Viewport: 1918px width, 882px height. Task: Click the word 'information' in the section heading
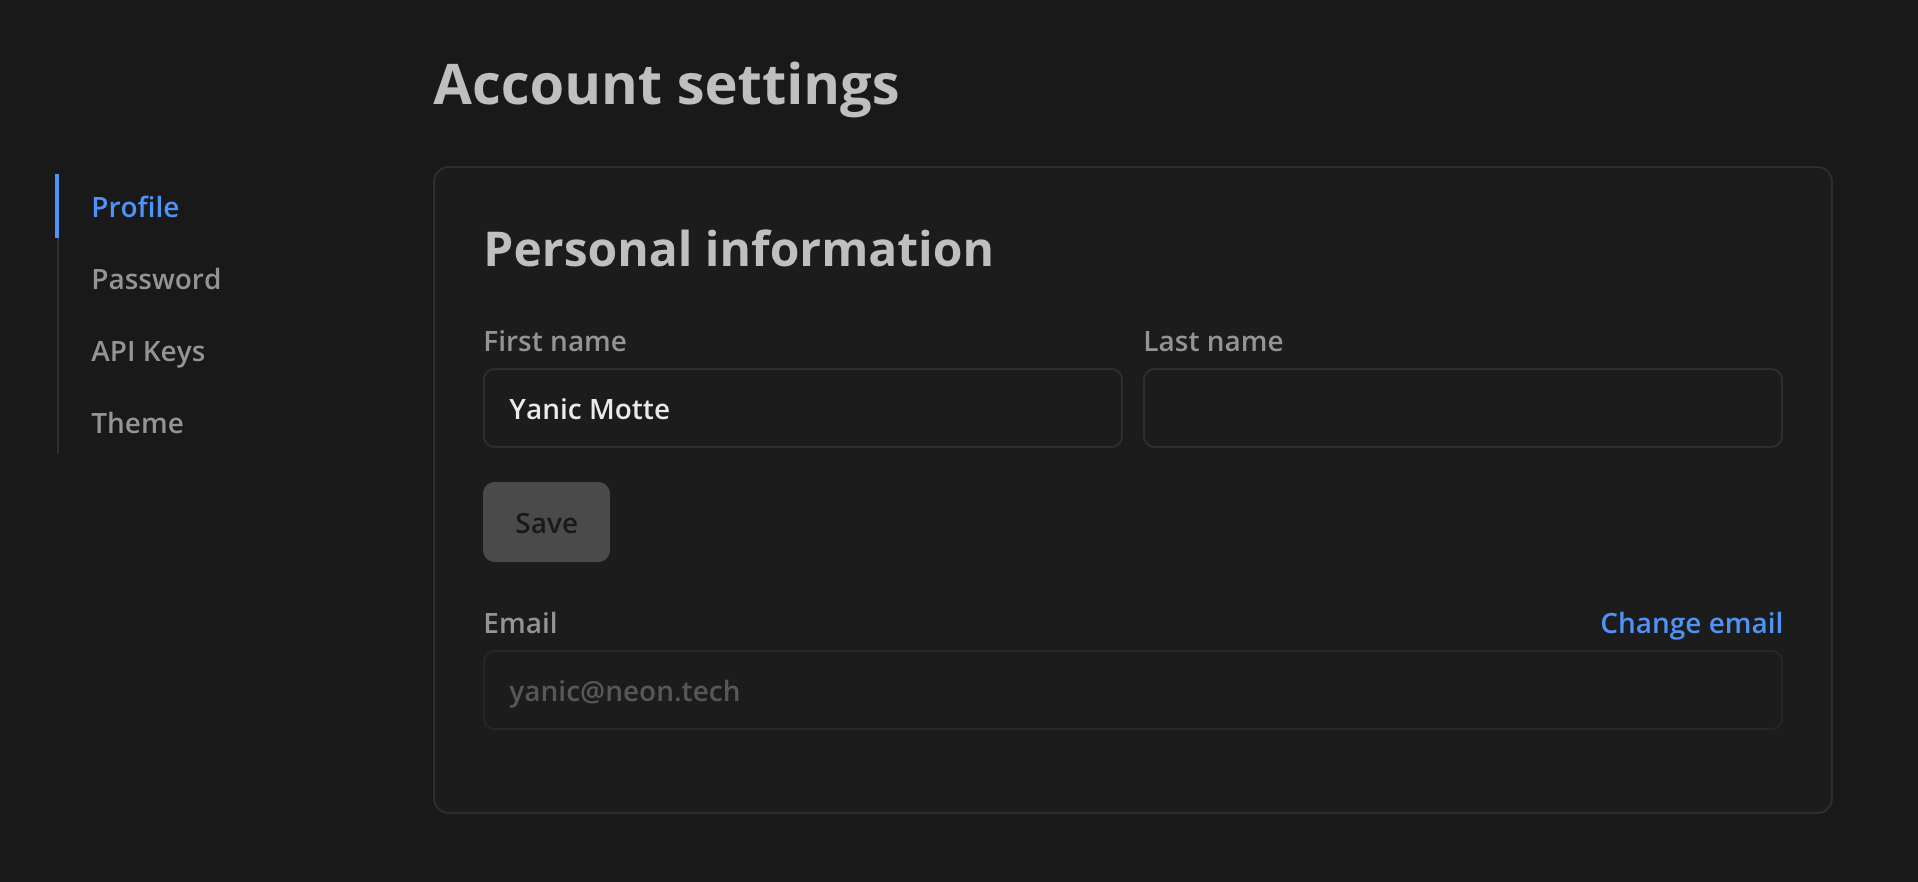pos(849,249)
